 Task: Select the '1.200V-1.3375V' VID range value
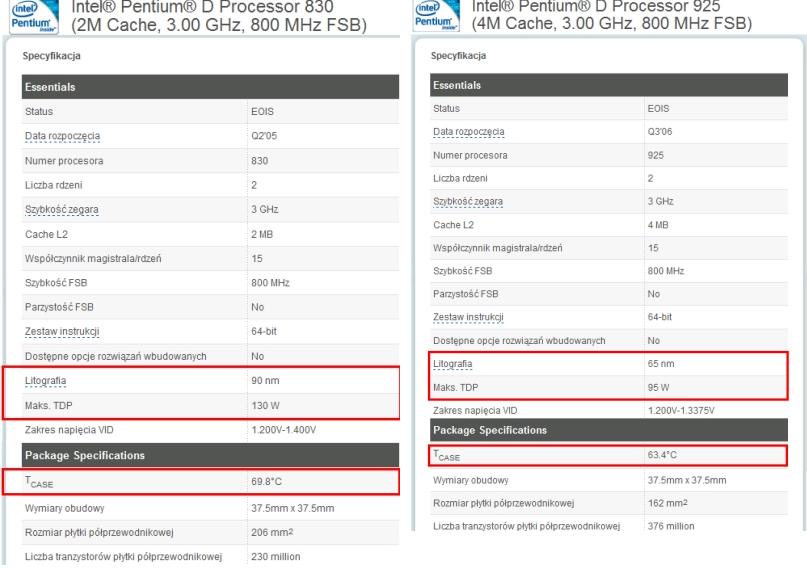(x=681, y=411)
